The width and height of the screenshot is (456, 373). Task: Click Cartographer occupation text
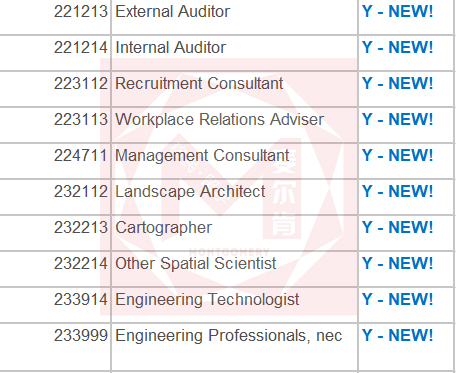[163, 228]
